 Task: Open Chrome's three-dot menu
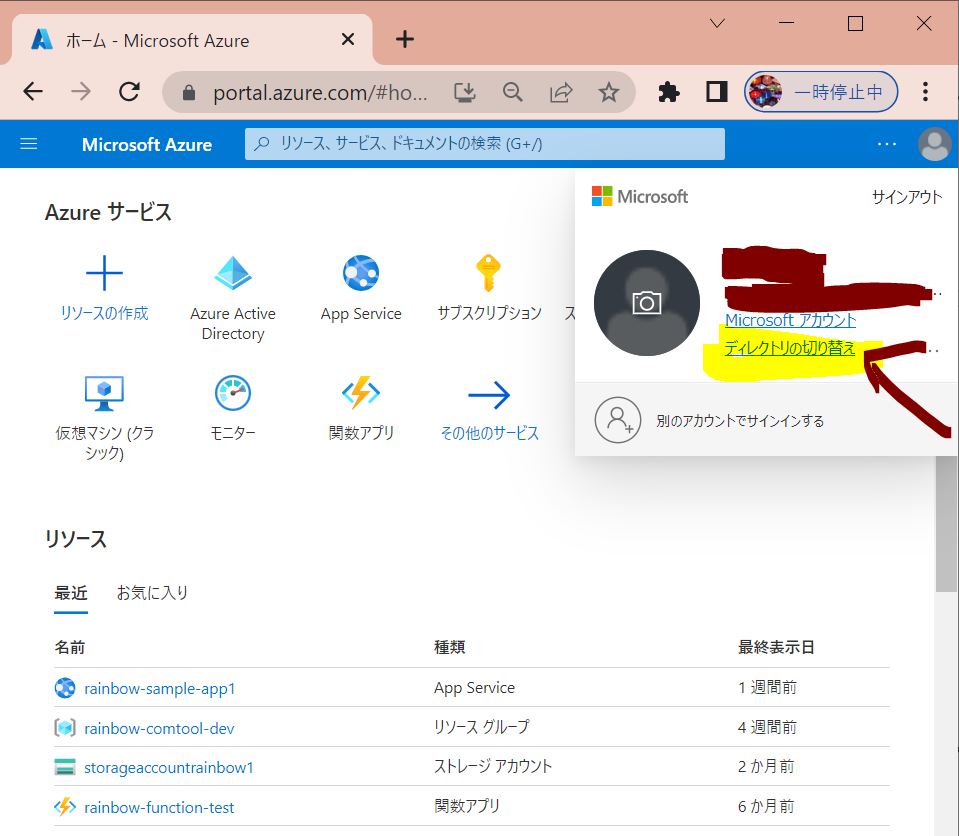click(926, 92)
